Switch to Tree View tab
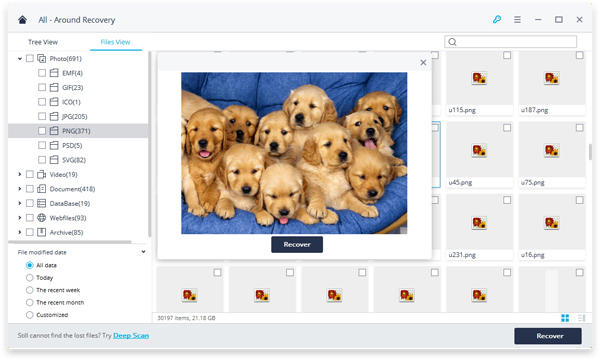 (42, 42)
